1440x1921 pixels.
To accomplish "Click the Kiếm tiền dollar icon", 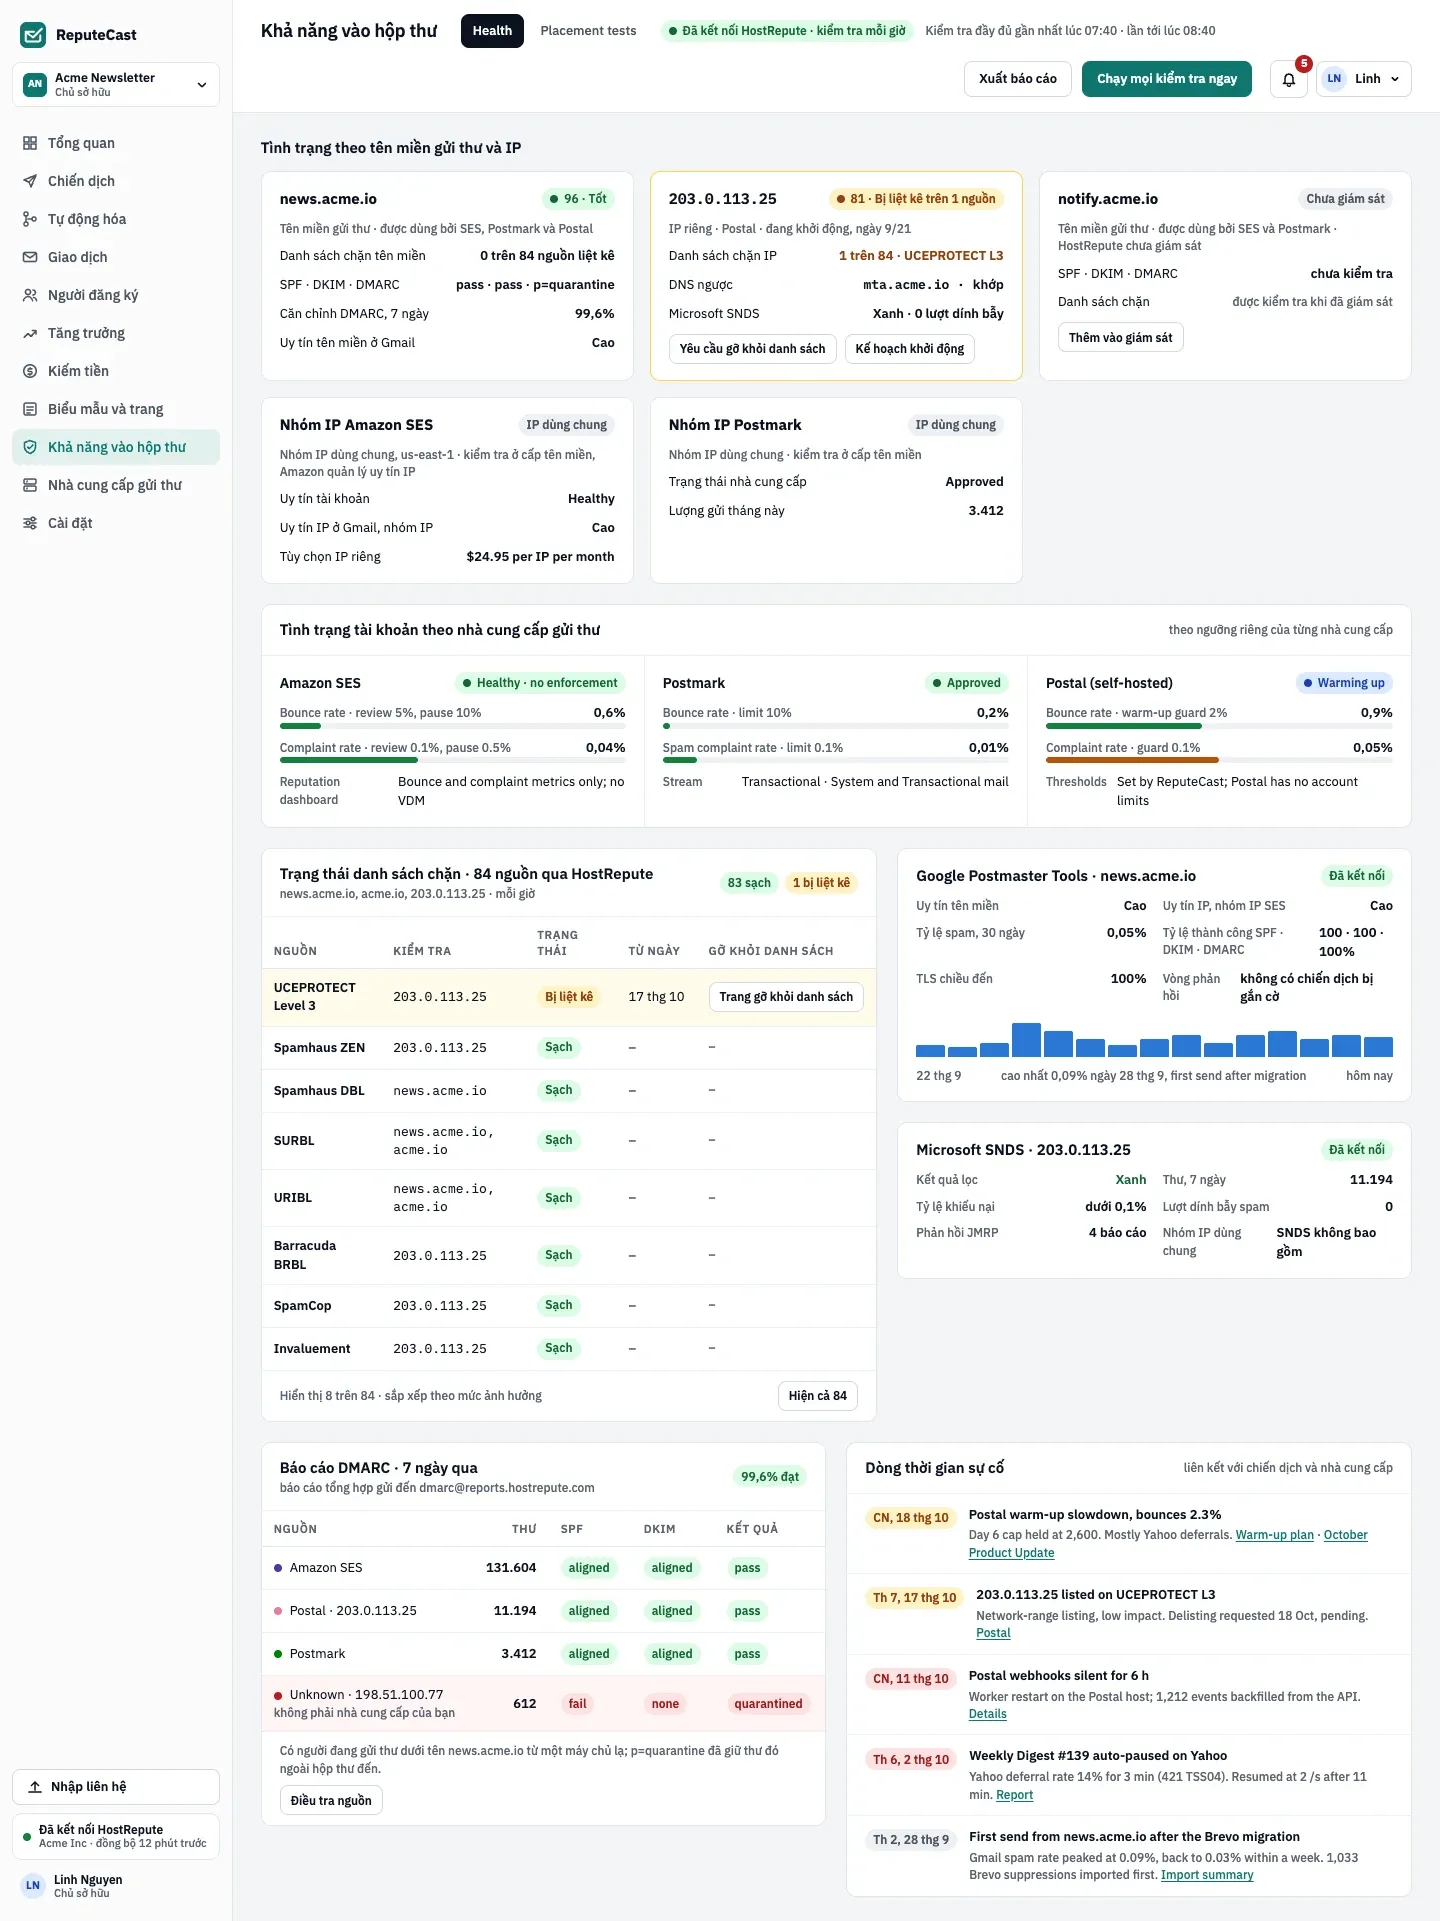I will click(30, 371).
